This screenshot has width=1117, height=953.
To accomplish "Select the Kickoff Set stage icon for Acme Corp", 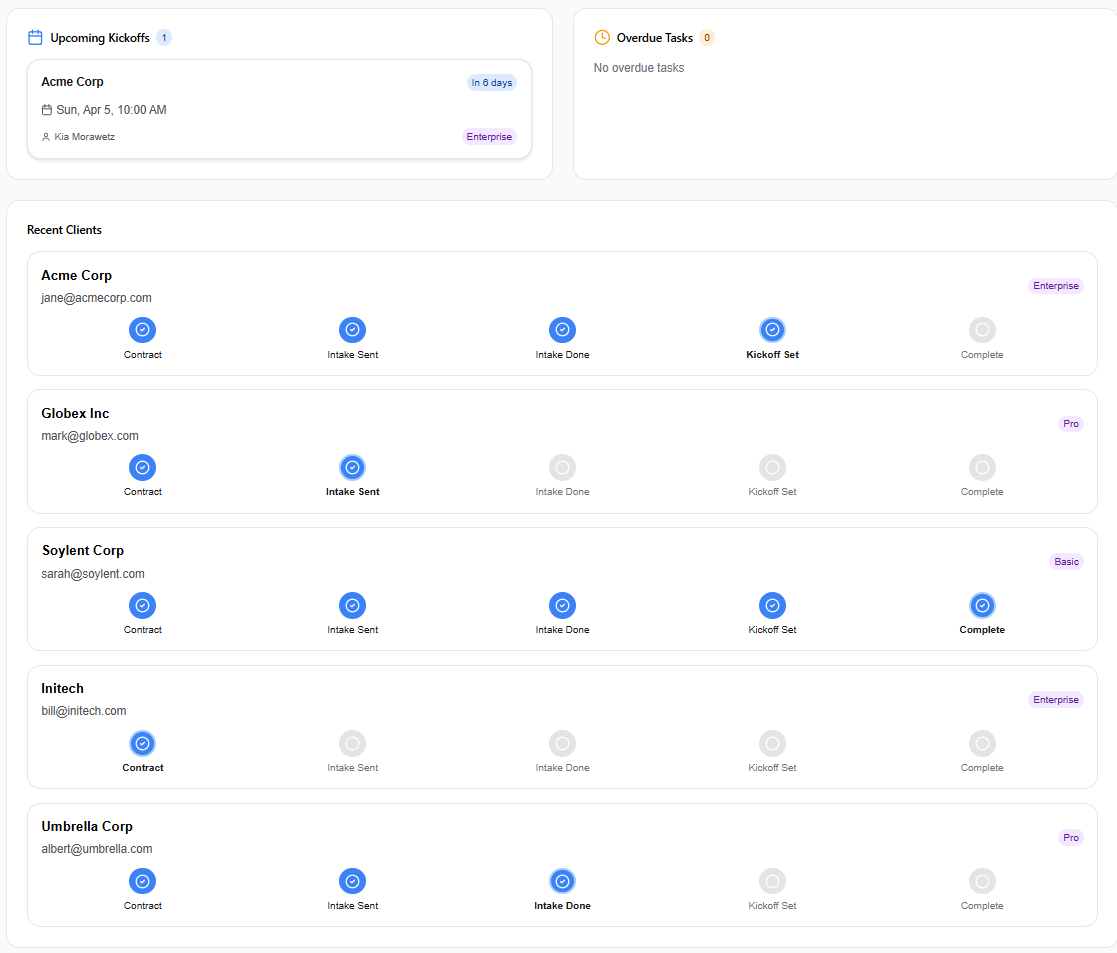I will (772, 329).
